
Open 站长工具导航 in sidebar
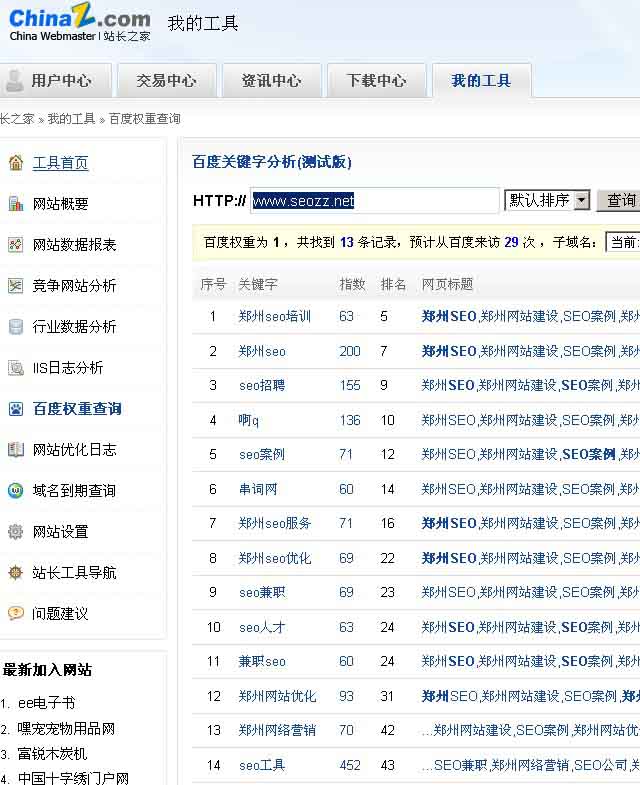point(75,572)
